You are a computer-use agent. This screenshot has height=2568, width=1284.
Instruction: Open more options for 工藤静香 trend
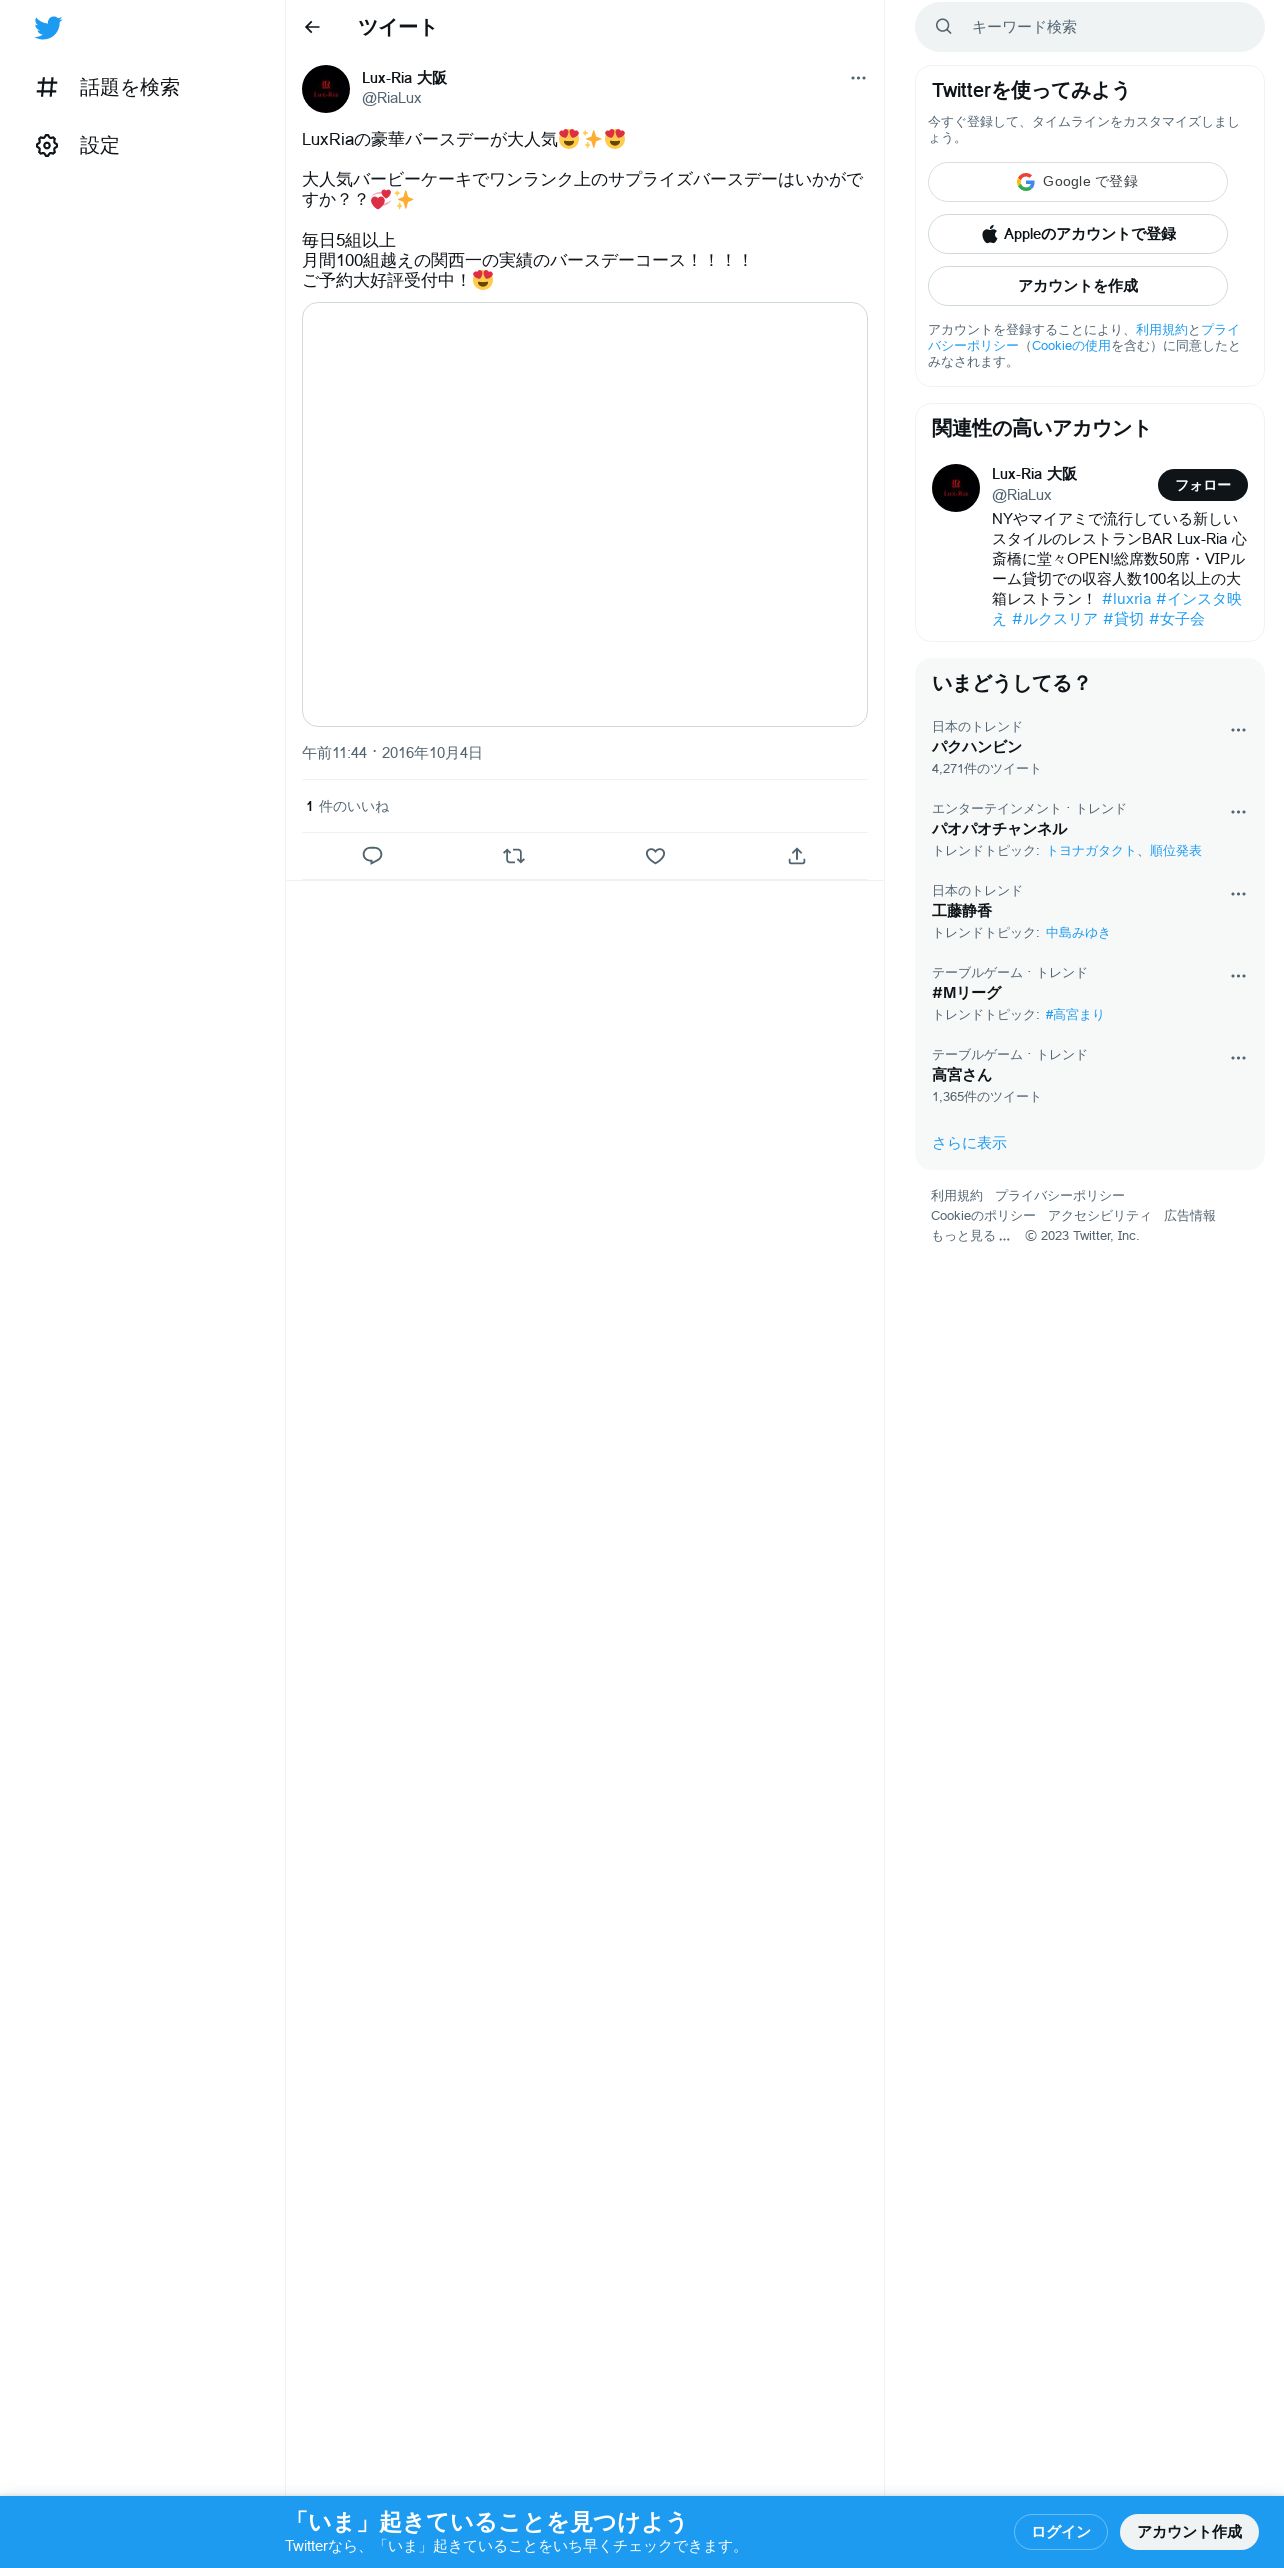pos(1238,894)
